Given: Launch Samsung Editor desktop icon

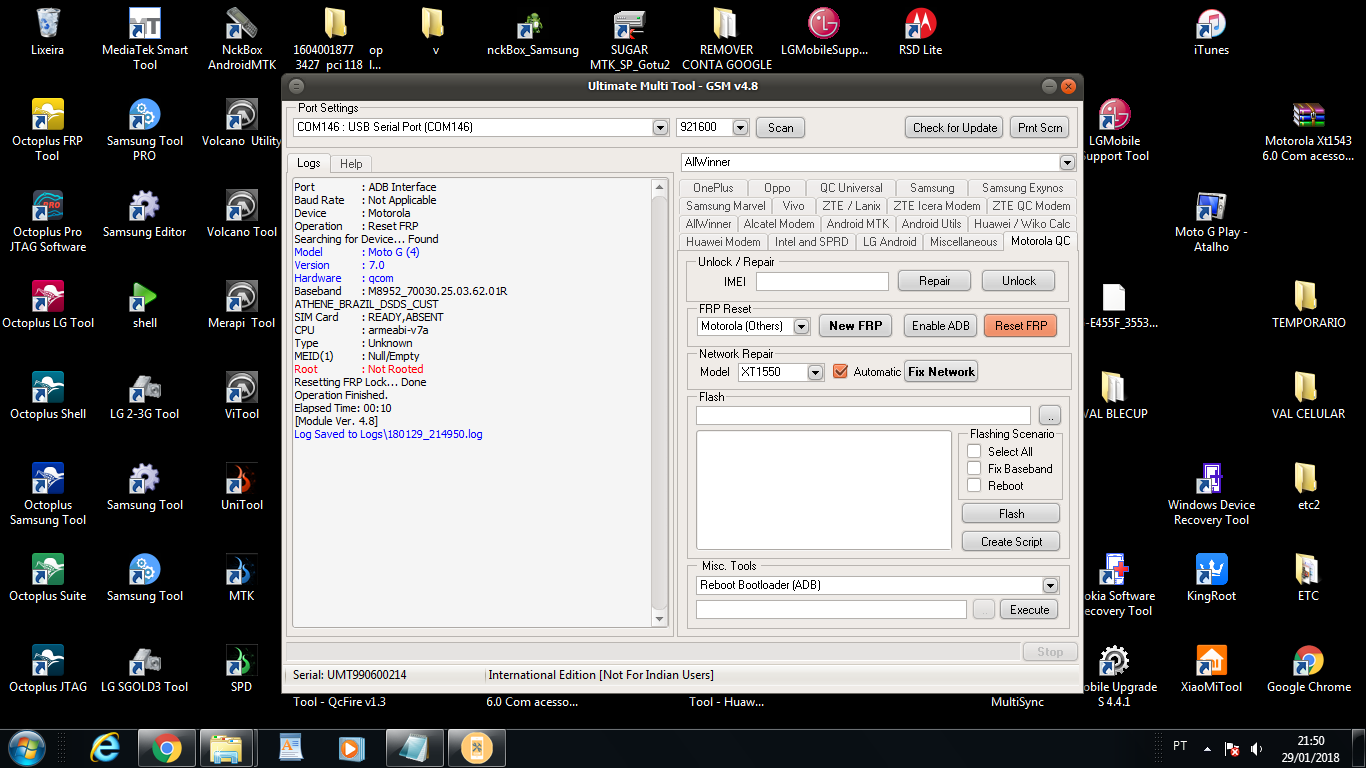Looking at the screenshot, I should 145,214.
